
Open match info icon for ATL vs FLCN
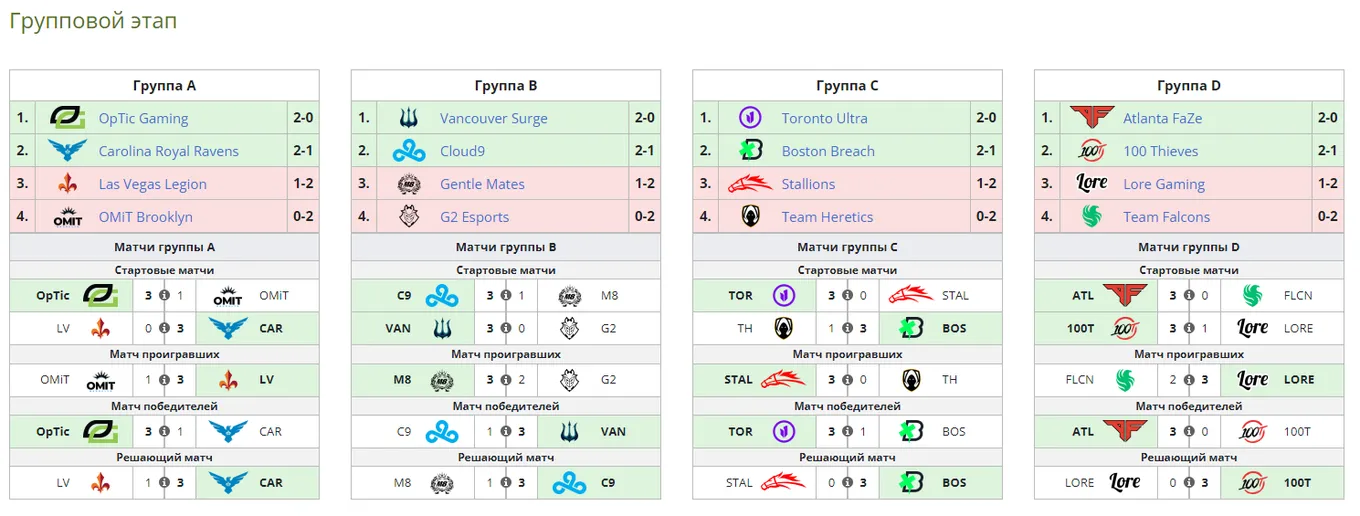pyautogui.click(x=1188, y=296)
